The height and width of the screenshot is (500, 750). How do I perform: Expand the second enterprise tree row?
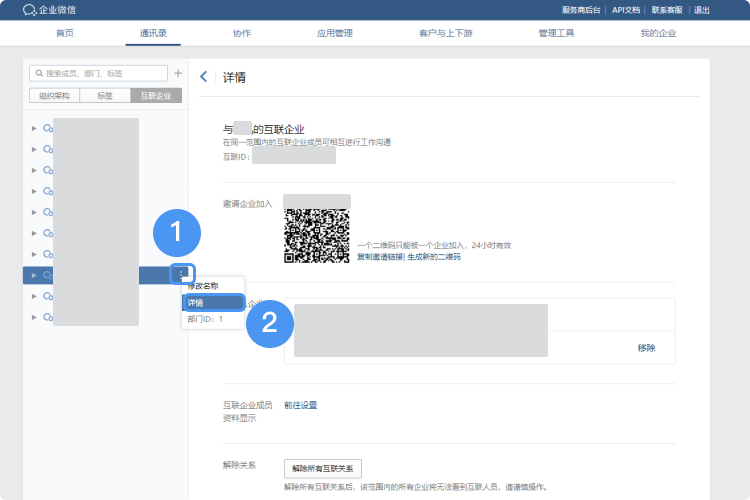pyautogui.click(x=34, y=149)
